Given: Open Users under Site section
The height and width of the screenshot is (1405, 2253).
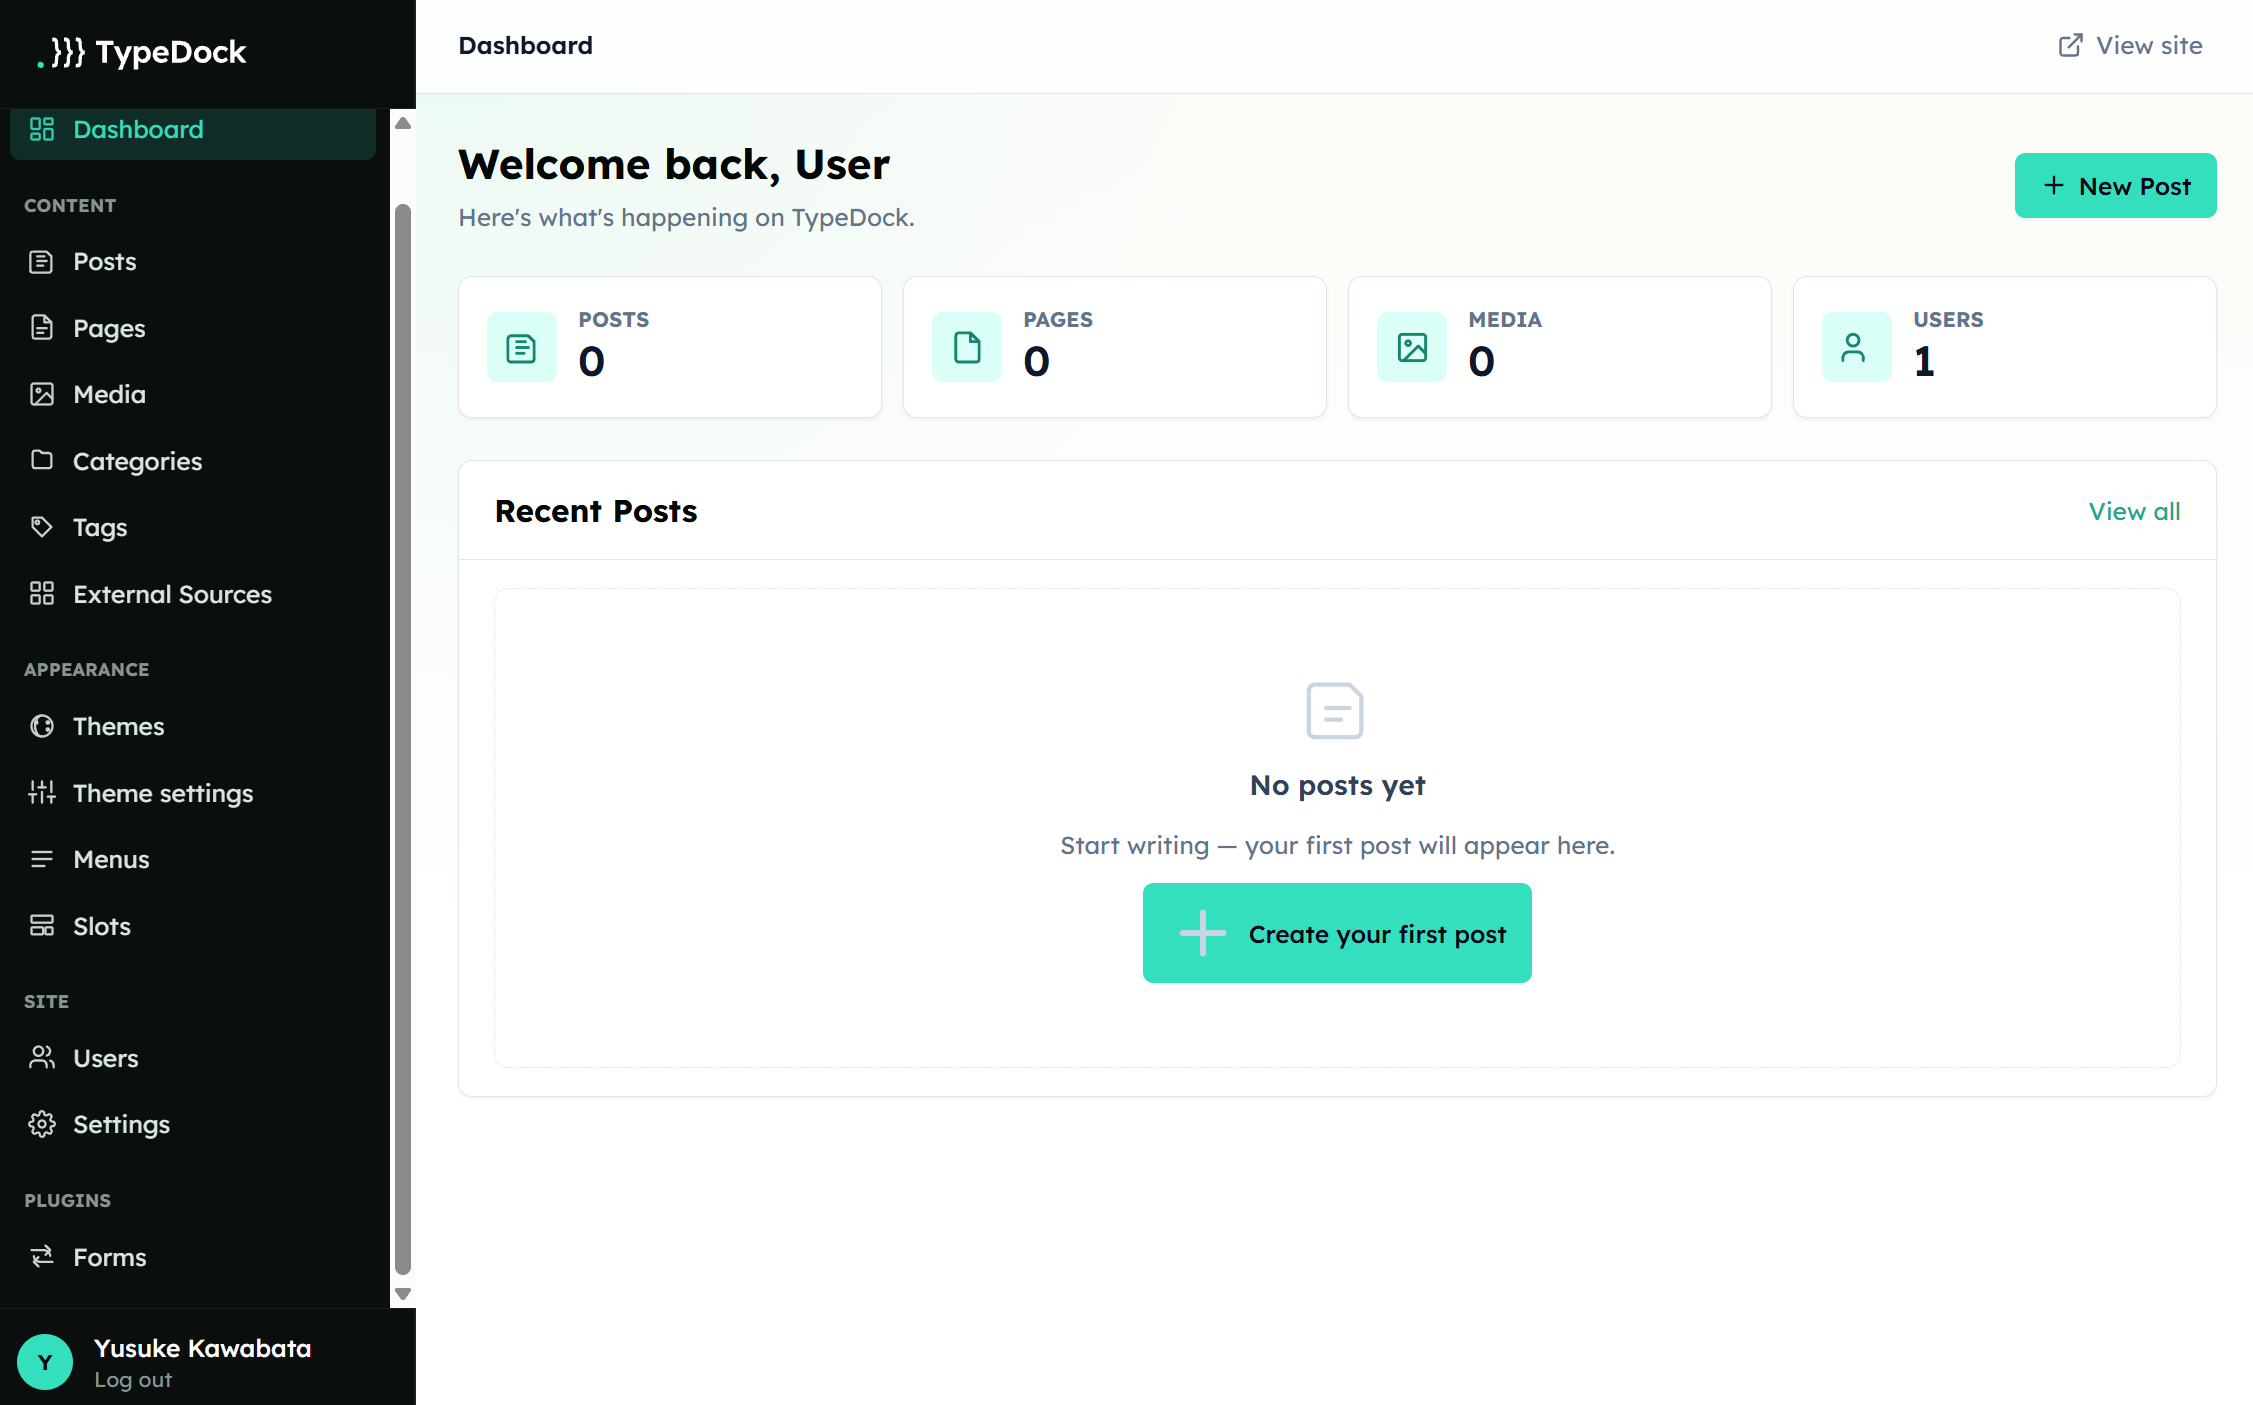Looking at the screenshot, I should (x=193, y=1058).
